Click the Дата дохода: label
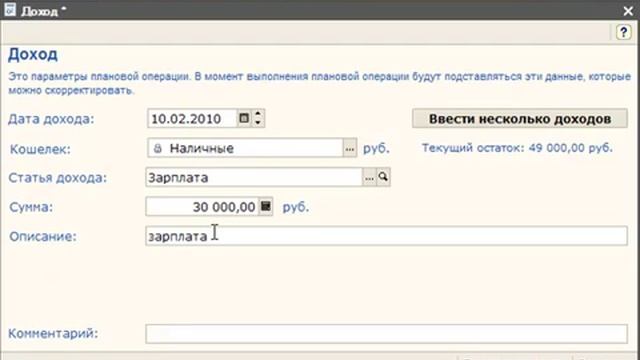 (51, 119)
